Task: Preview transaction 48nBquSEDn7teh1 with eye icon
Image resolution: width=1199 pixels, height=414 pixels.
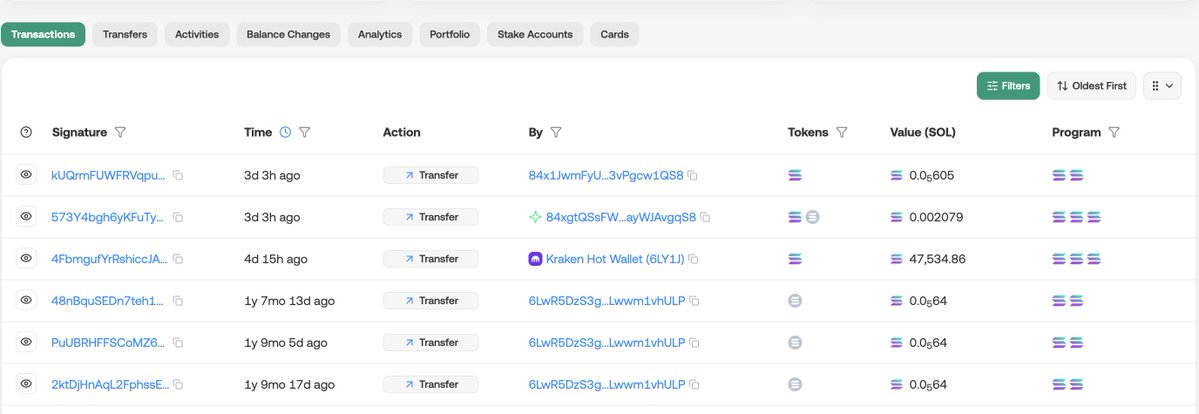Action: pyautogui.click(x=26, y=301)
